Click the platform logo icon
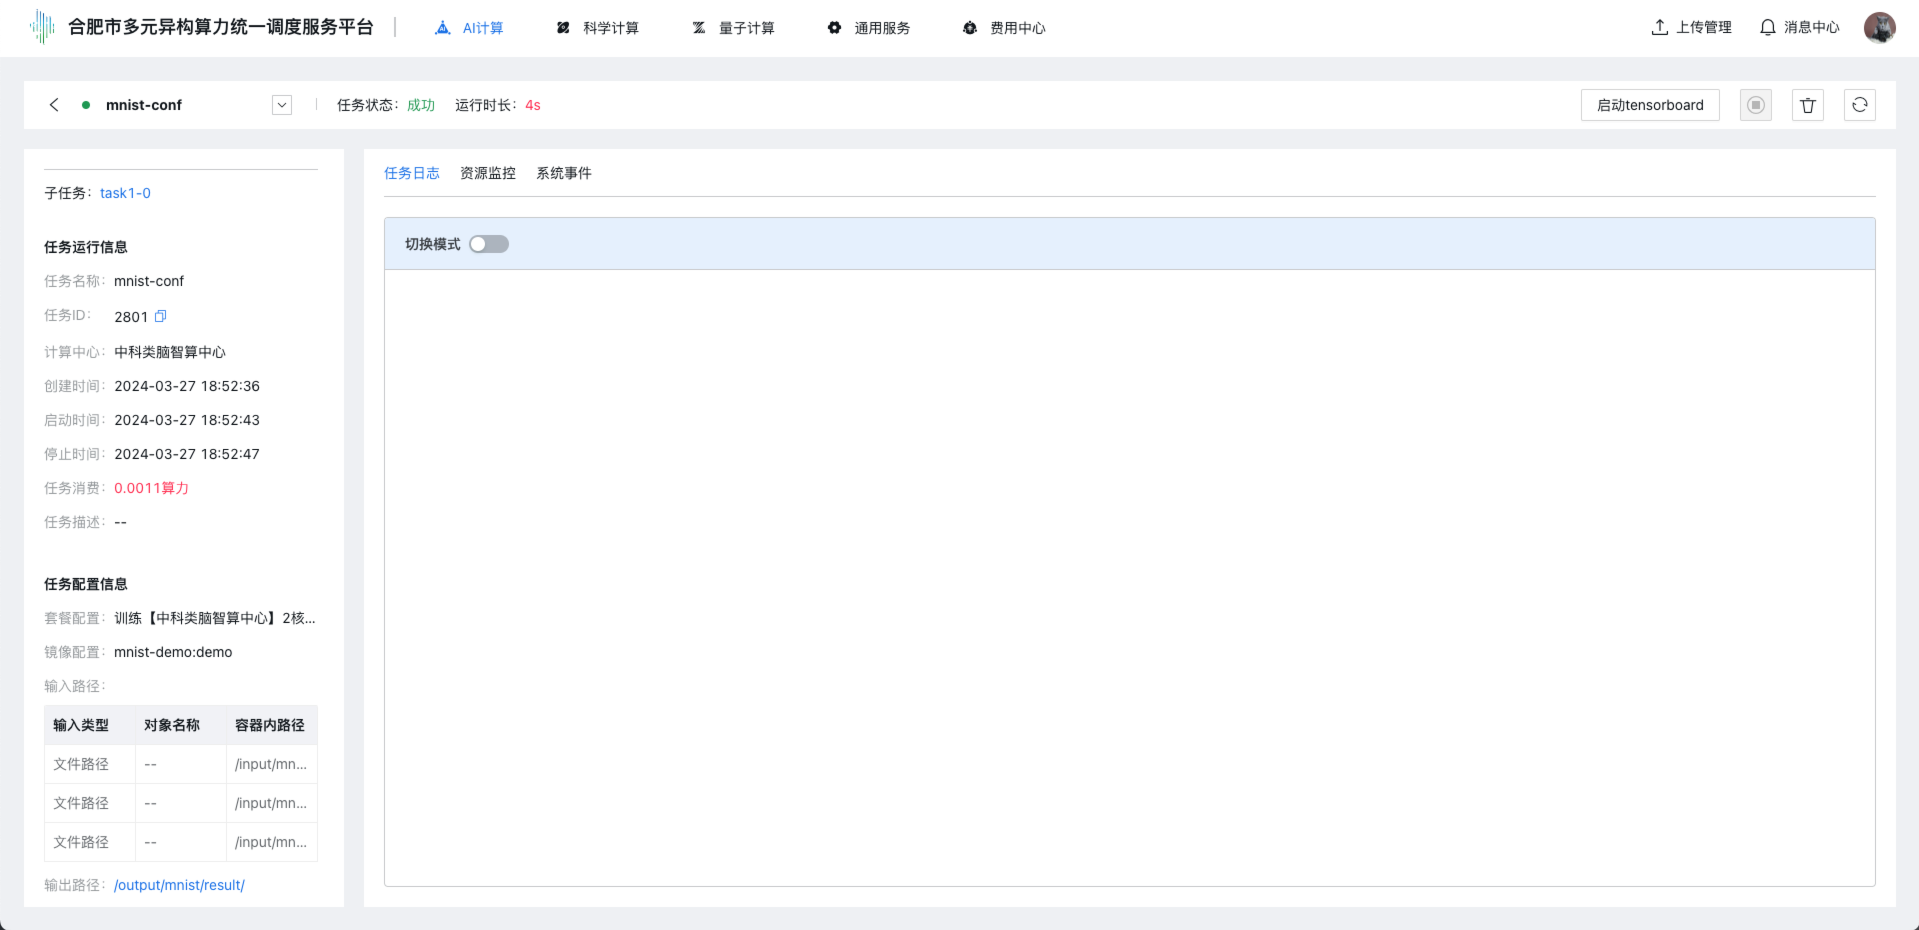Screen dimensions: 1919x930 (42, 27)
